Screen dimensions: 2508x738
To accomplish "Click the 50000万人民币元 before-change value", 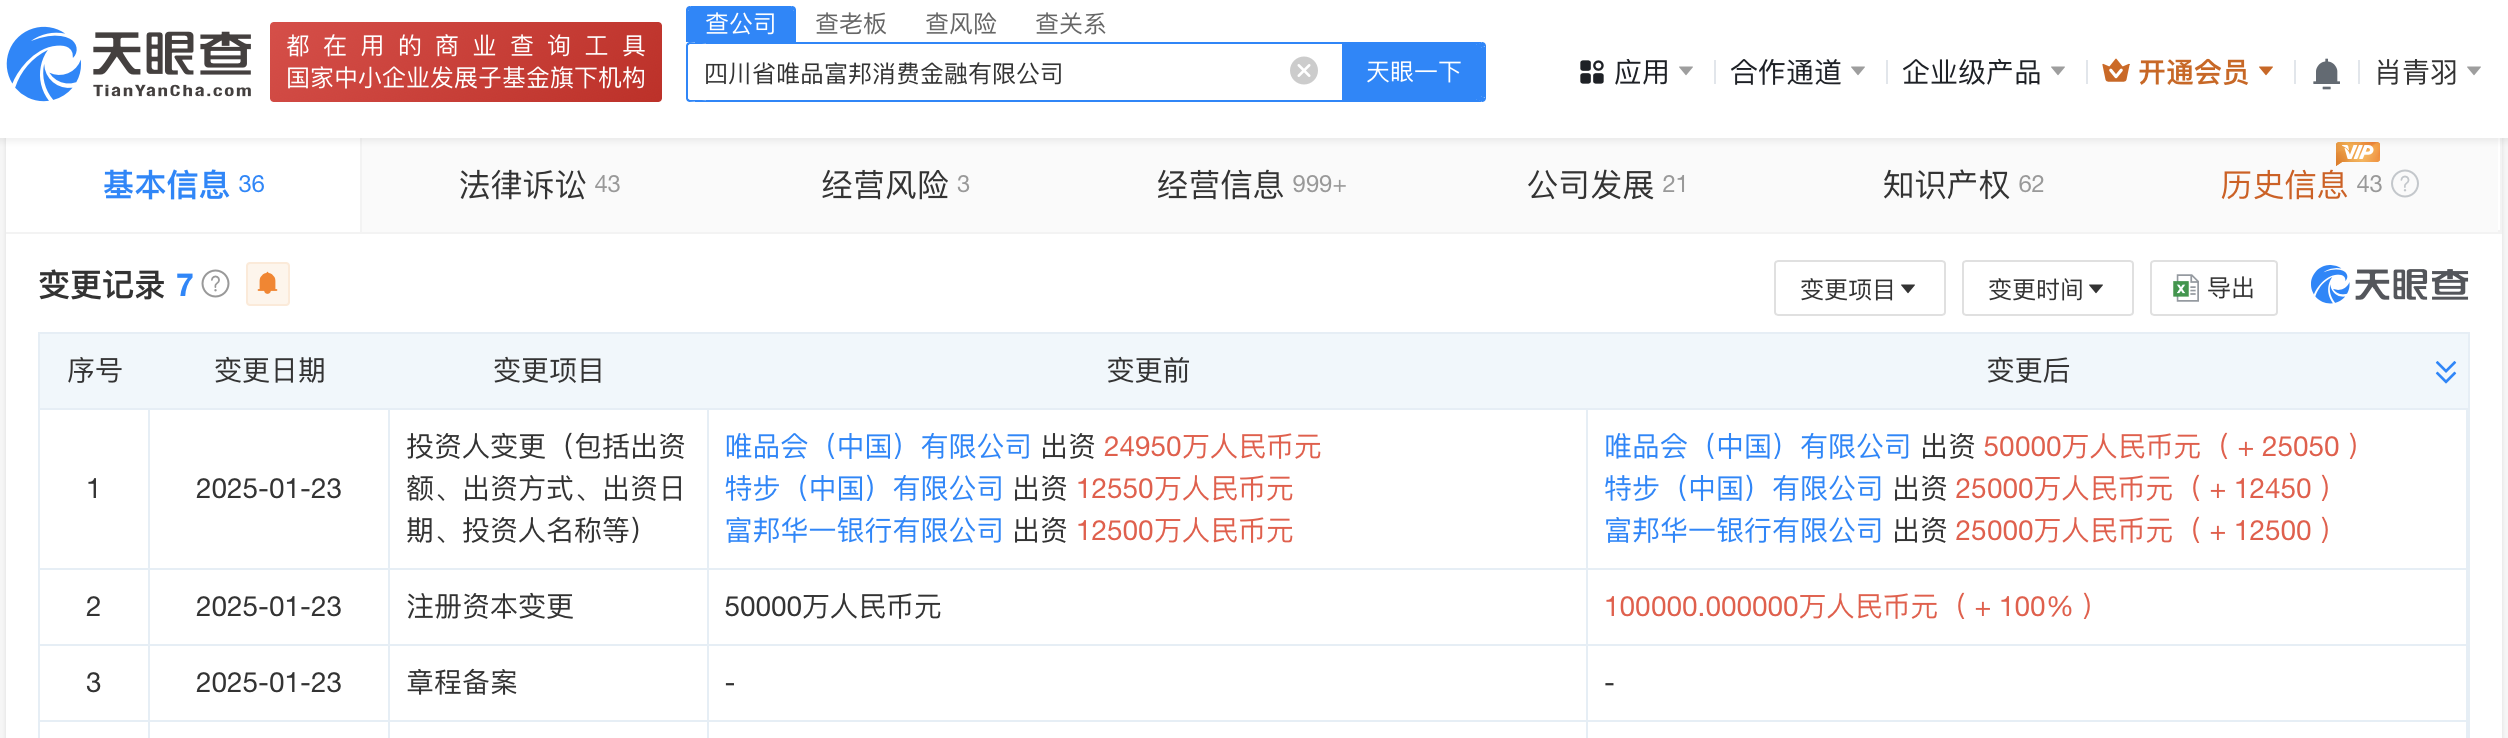I will [832, 606].
